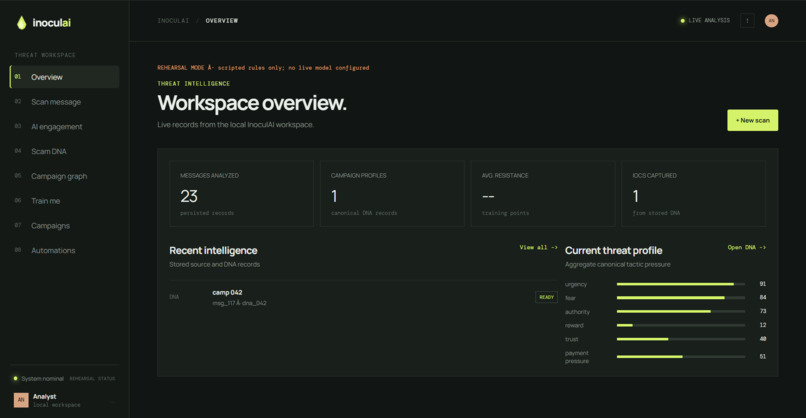Click the Avg. Resistance card
Viewport: 806px width, 418px height.
543,193
